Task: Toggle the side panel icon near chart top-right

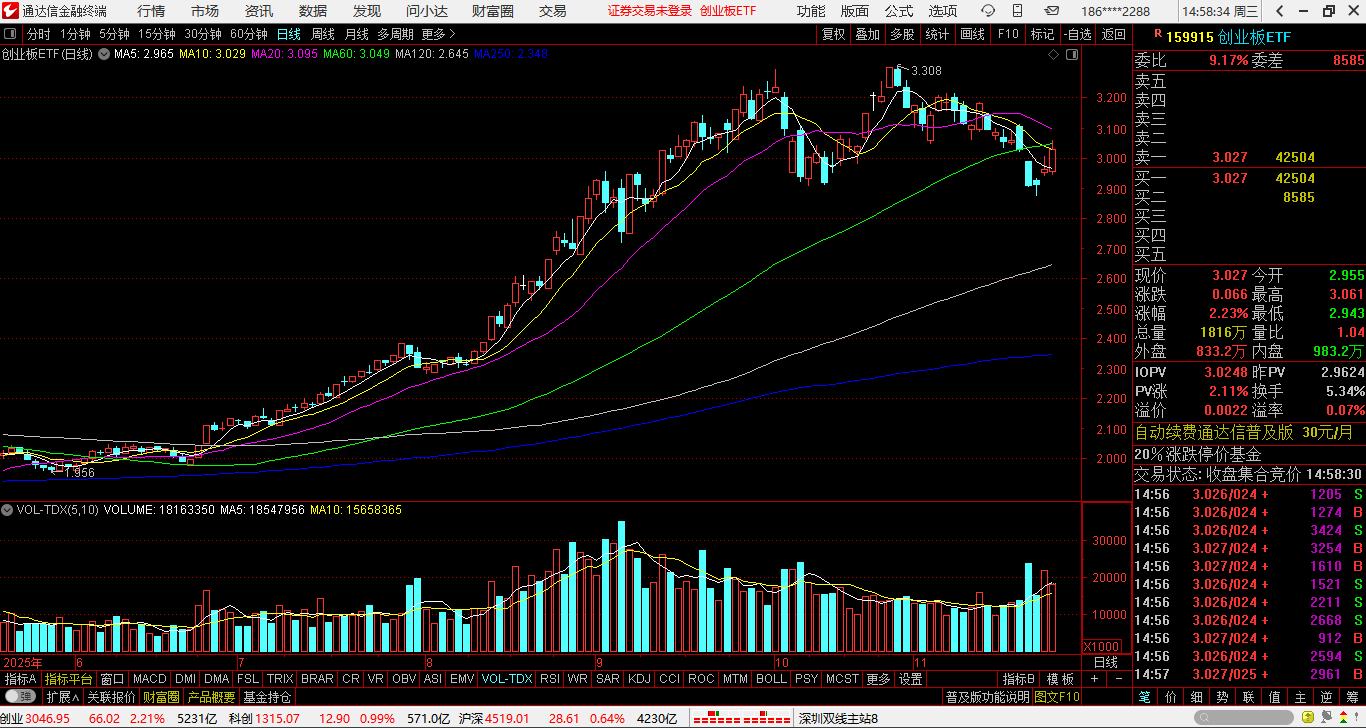Action: tap(1073, 55)
